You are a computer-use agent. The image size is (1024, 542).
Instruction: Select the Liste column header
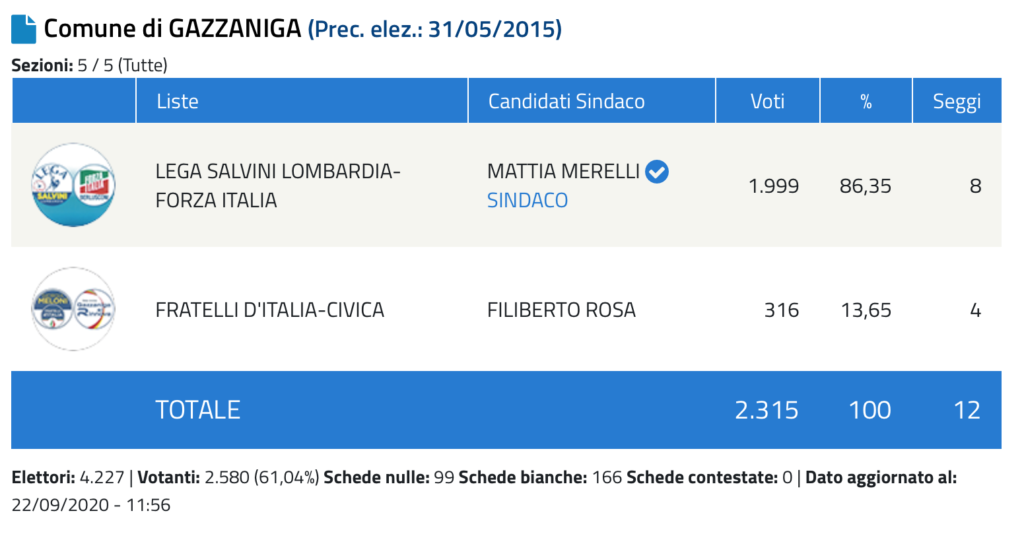(x=178, y=101)
